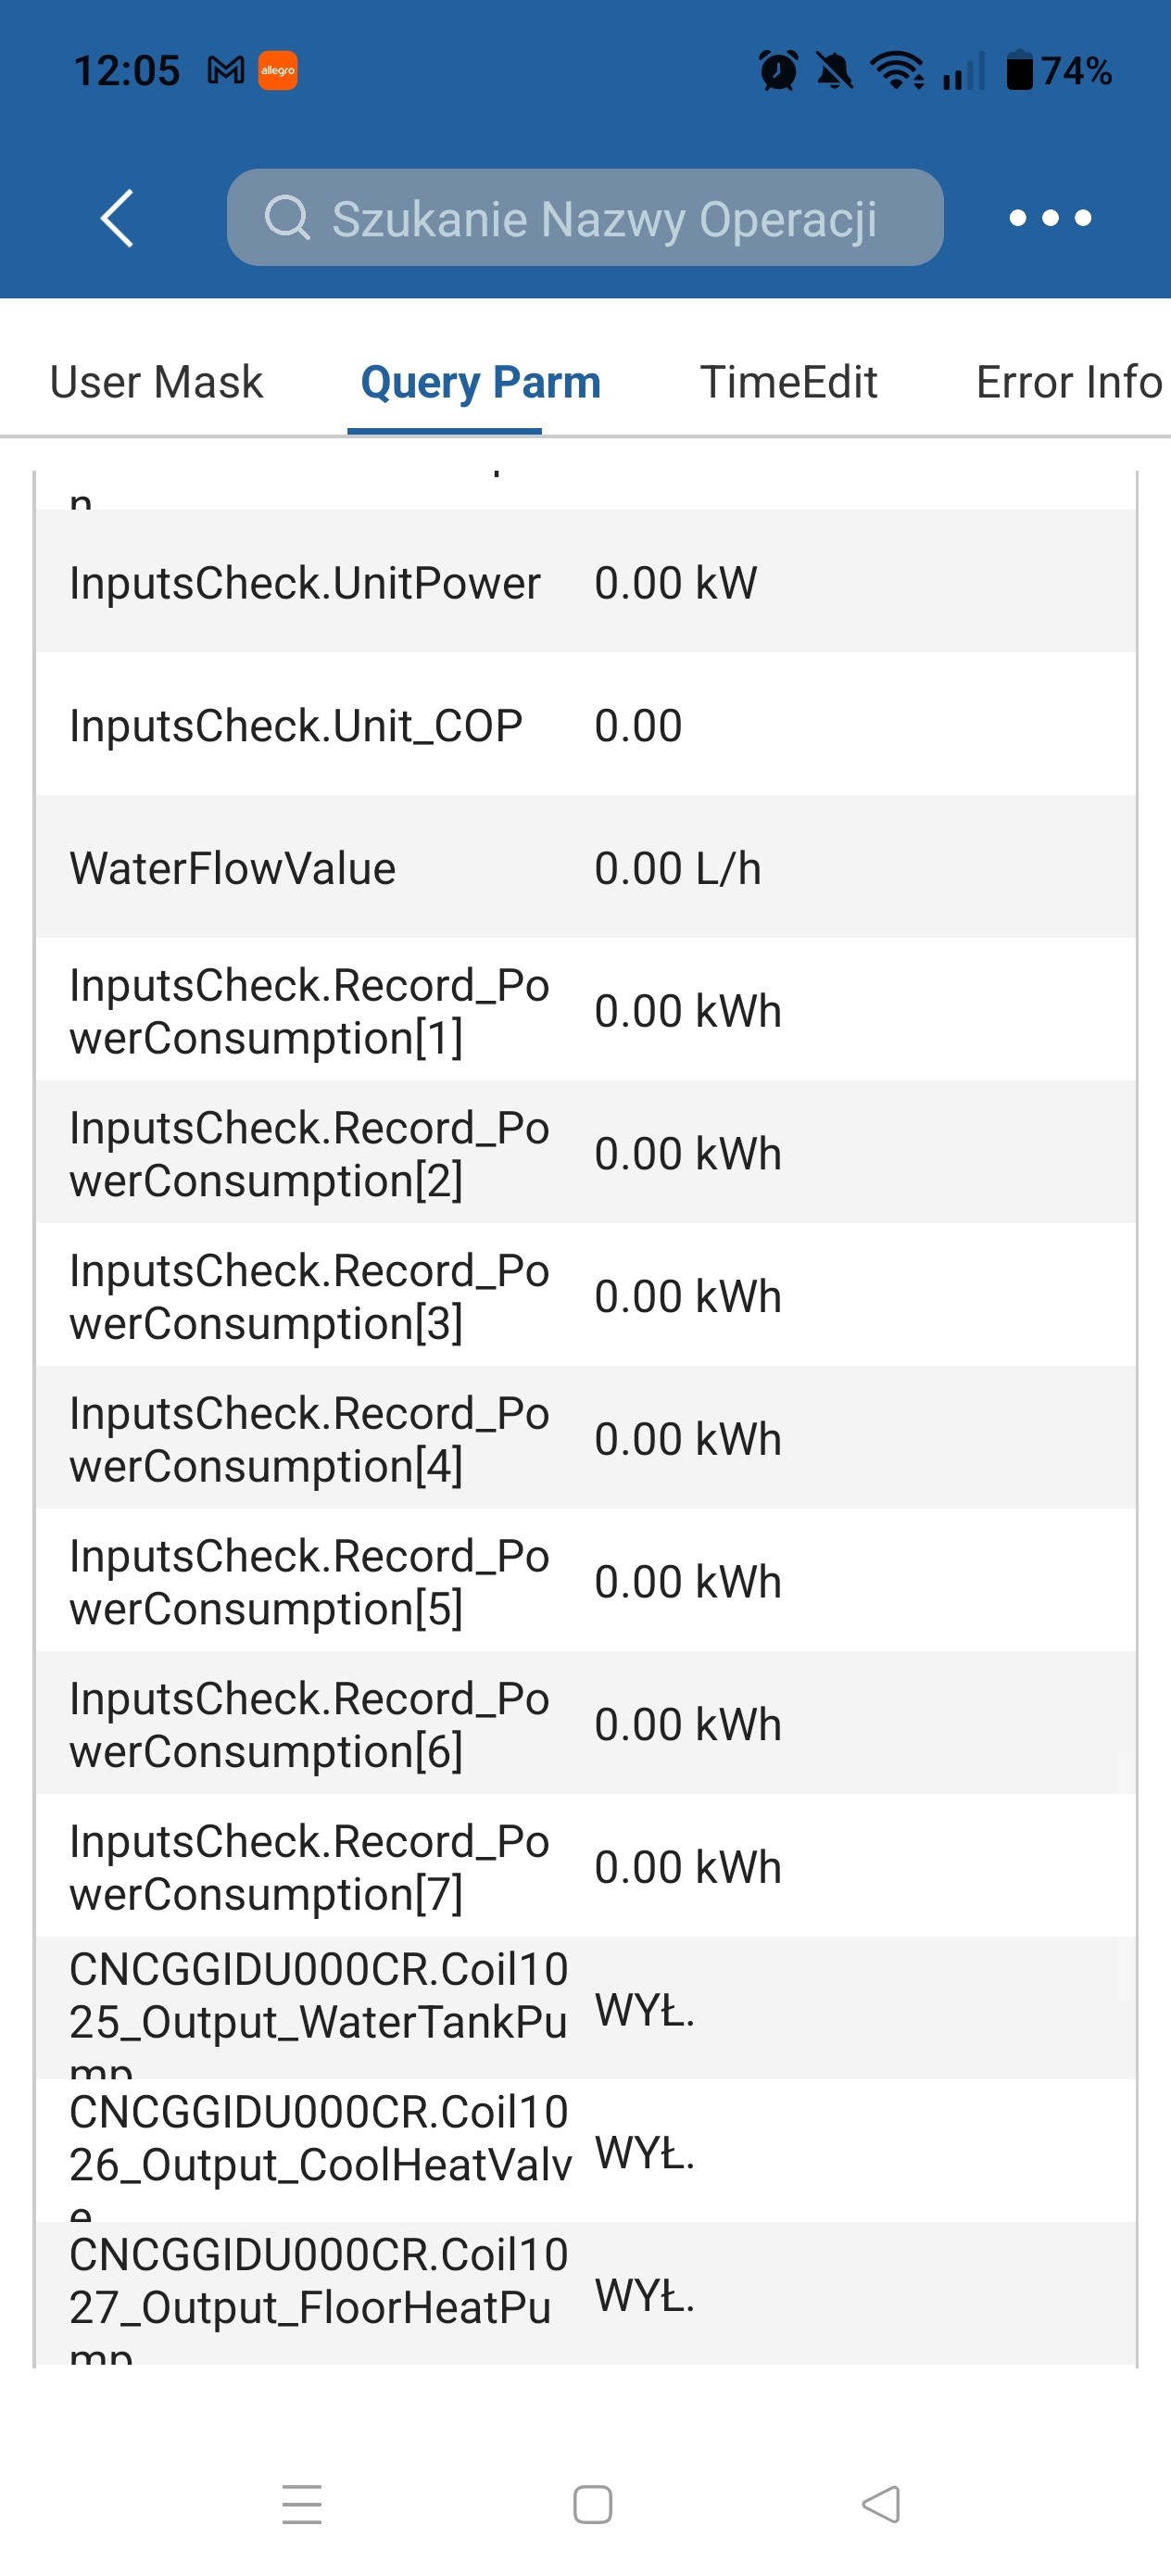Switch to the User Mask tab
This screenshot has width=1171, height=2576.
coord(156,382)
